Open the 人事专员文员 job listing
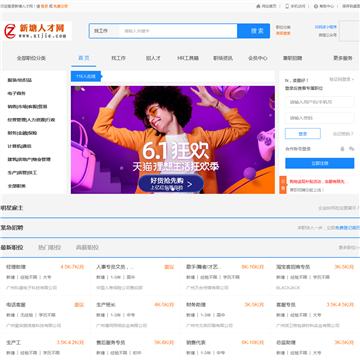Image resolution: width=360 pixels, height=360 pixels. pos(115,267)
